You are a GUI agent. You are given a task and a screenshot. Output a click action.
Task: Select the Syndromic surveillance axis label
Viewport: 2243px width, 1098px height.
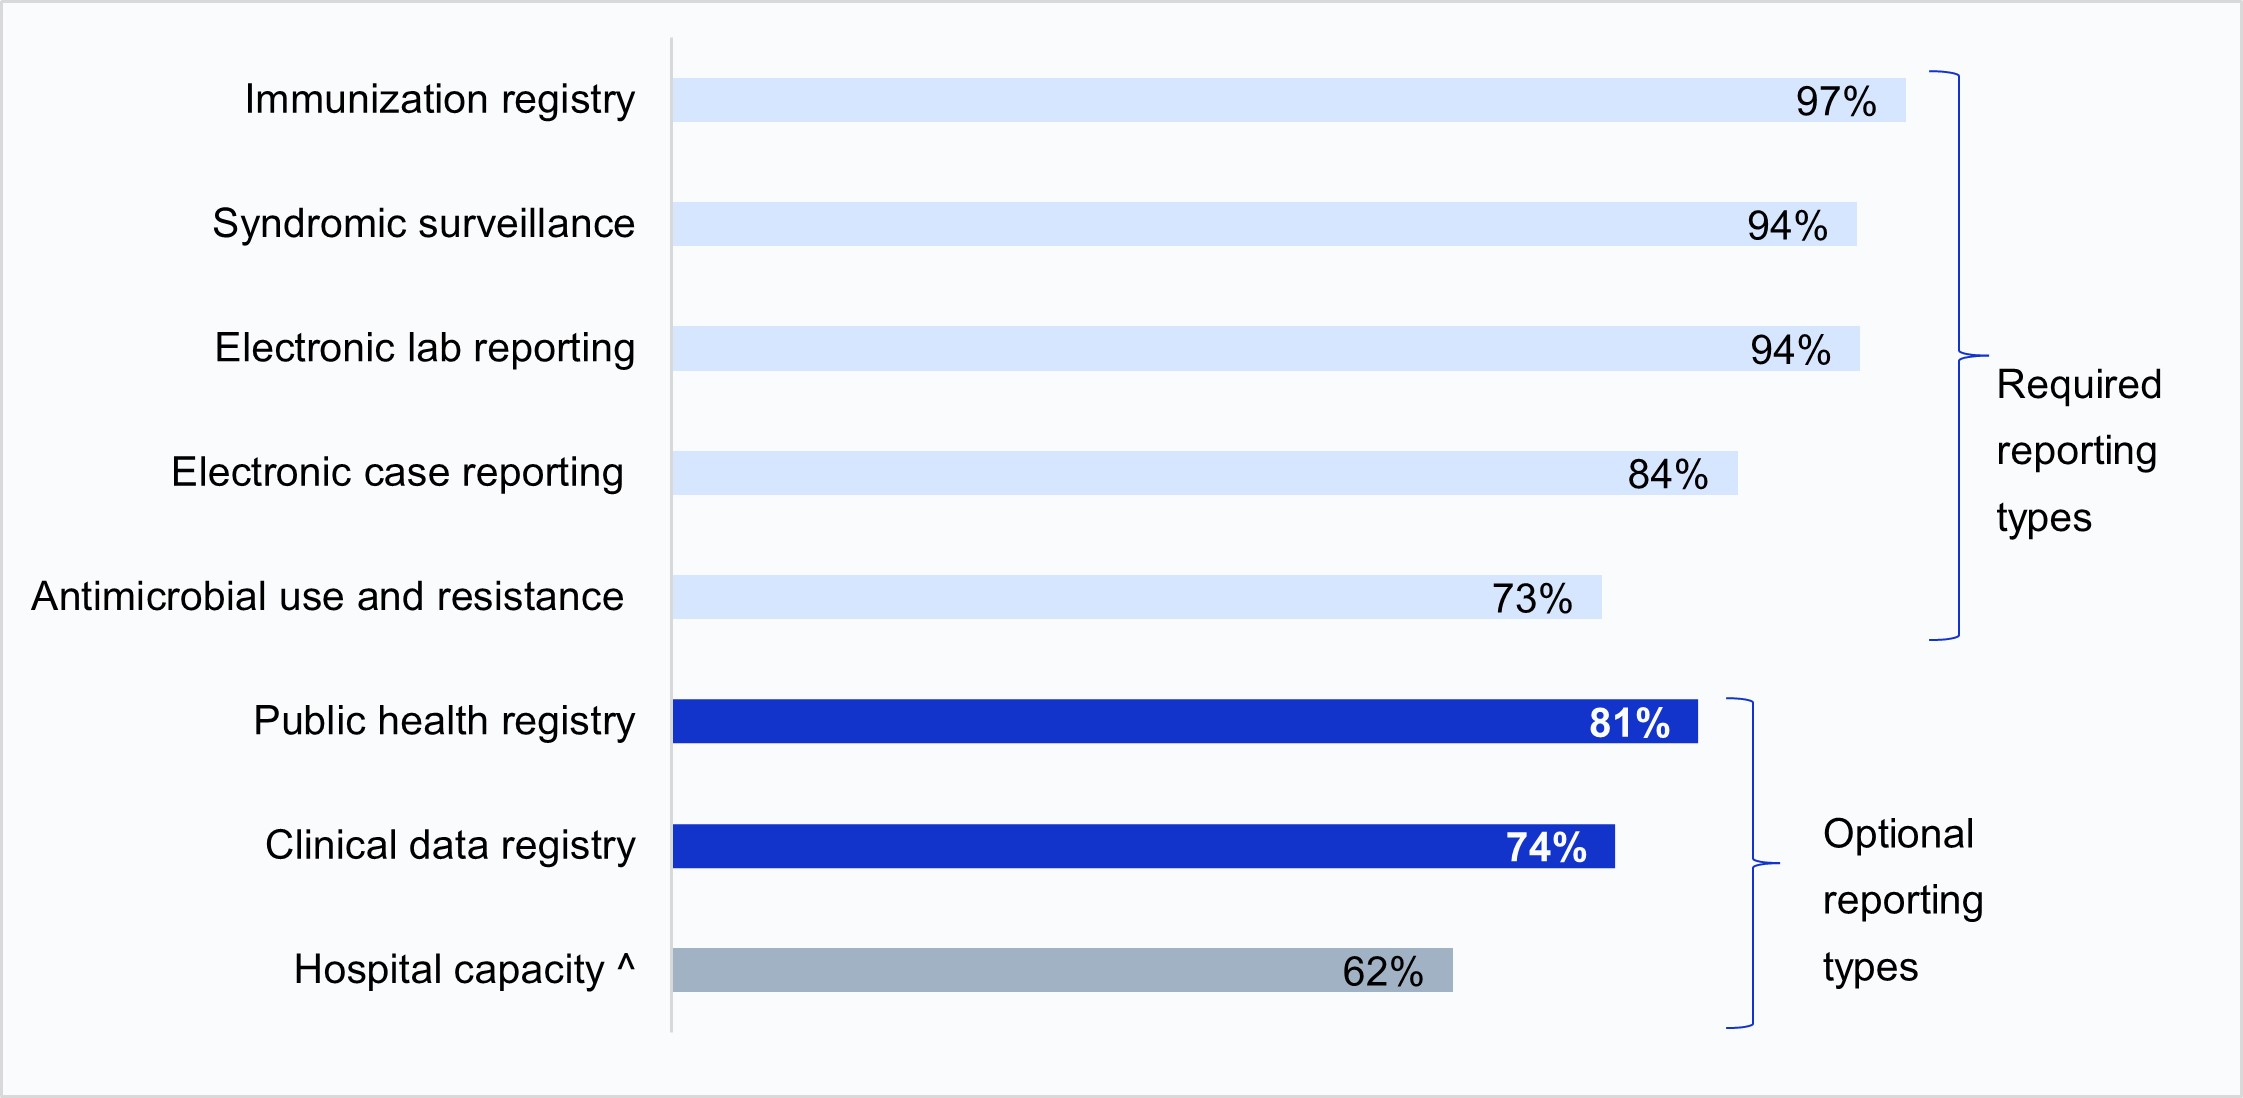coord(423,224)
